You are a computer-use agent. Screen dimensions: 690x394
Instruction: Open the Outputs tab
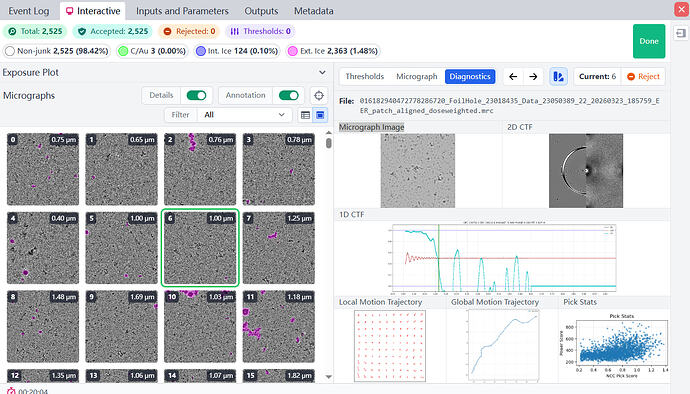click(x=261, y=11)
